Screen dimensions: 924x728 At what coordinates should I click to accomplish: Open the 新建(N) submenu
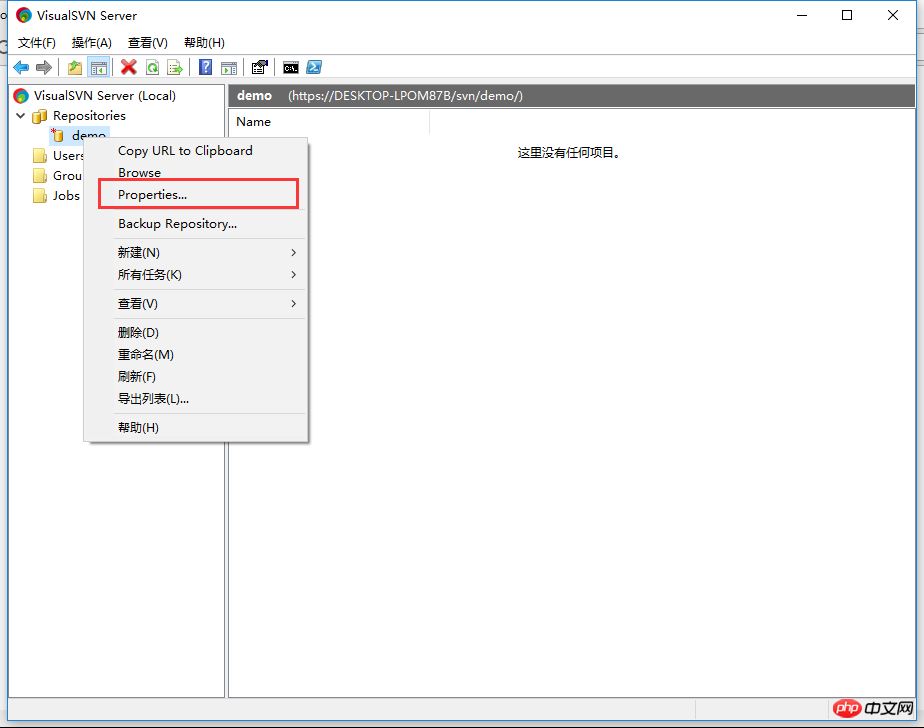click(x=209, y=253)
